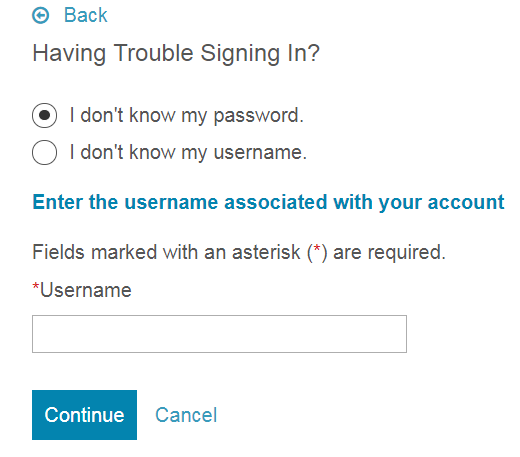Select the "I don't know my username" radio button
This screenshot has height=457, width=520.
click(44, 152)
